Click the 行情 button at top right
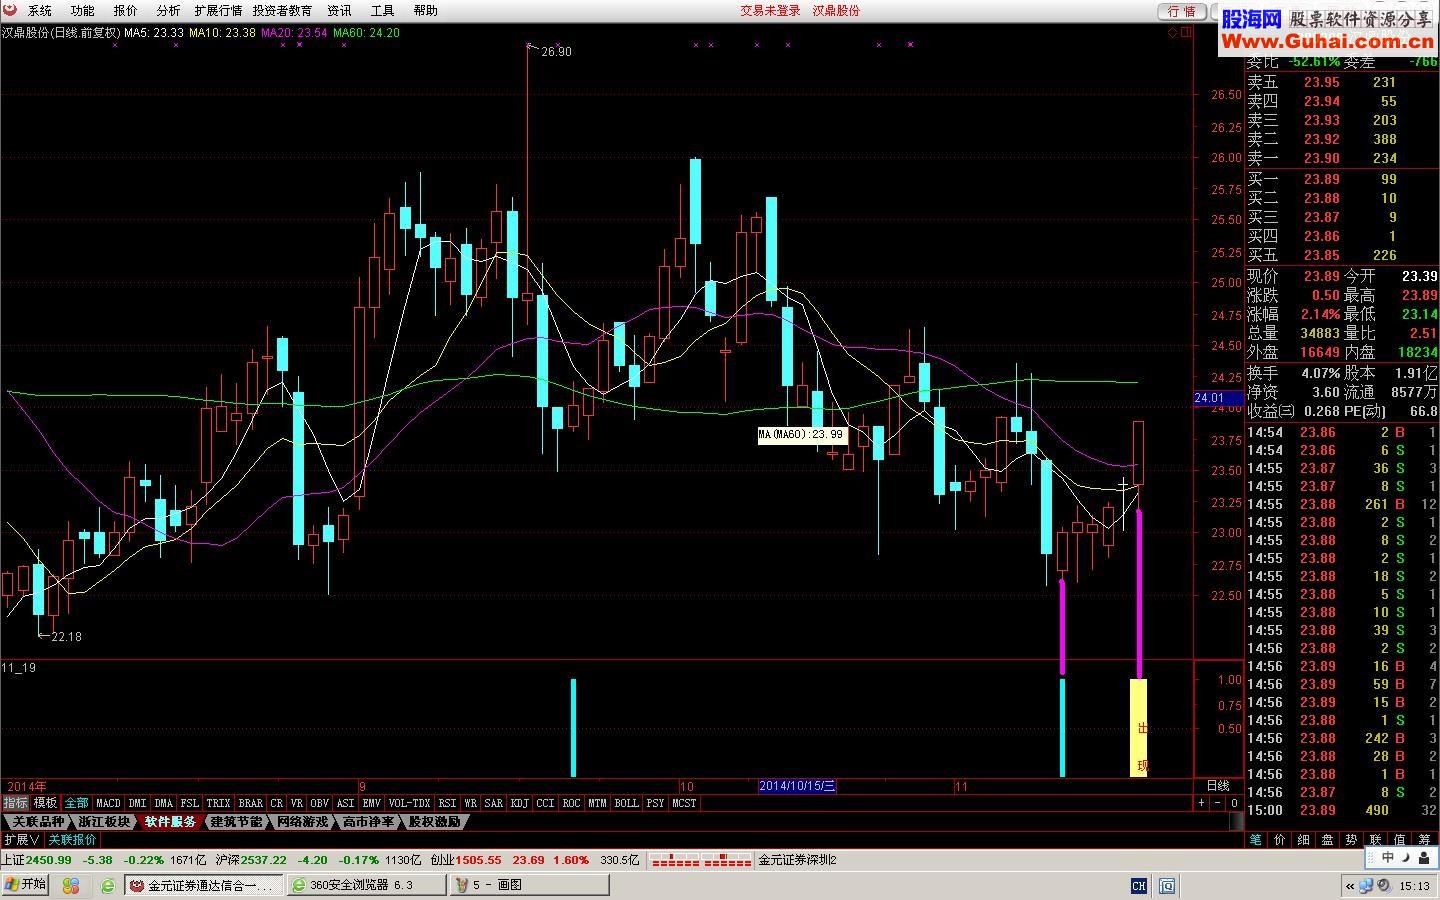The width and height of the screenshot is (1440, 900). [x=1182, y=11]
